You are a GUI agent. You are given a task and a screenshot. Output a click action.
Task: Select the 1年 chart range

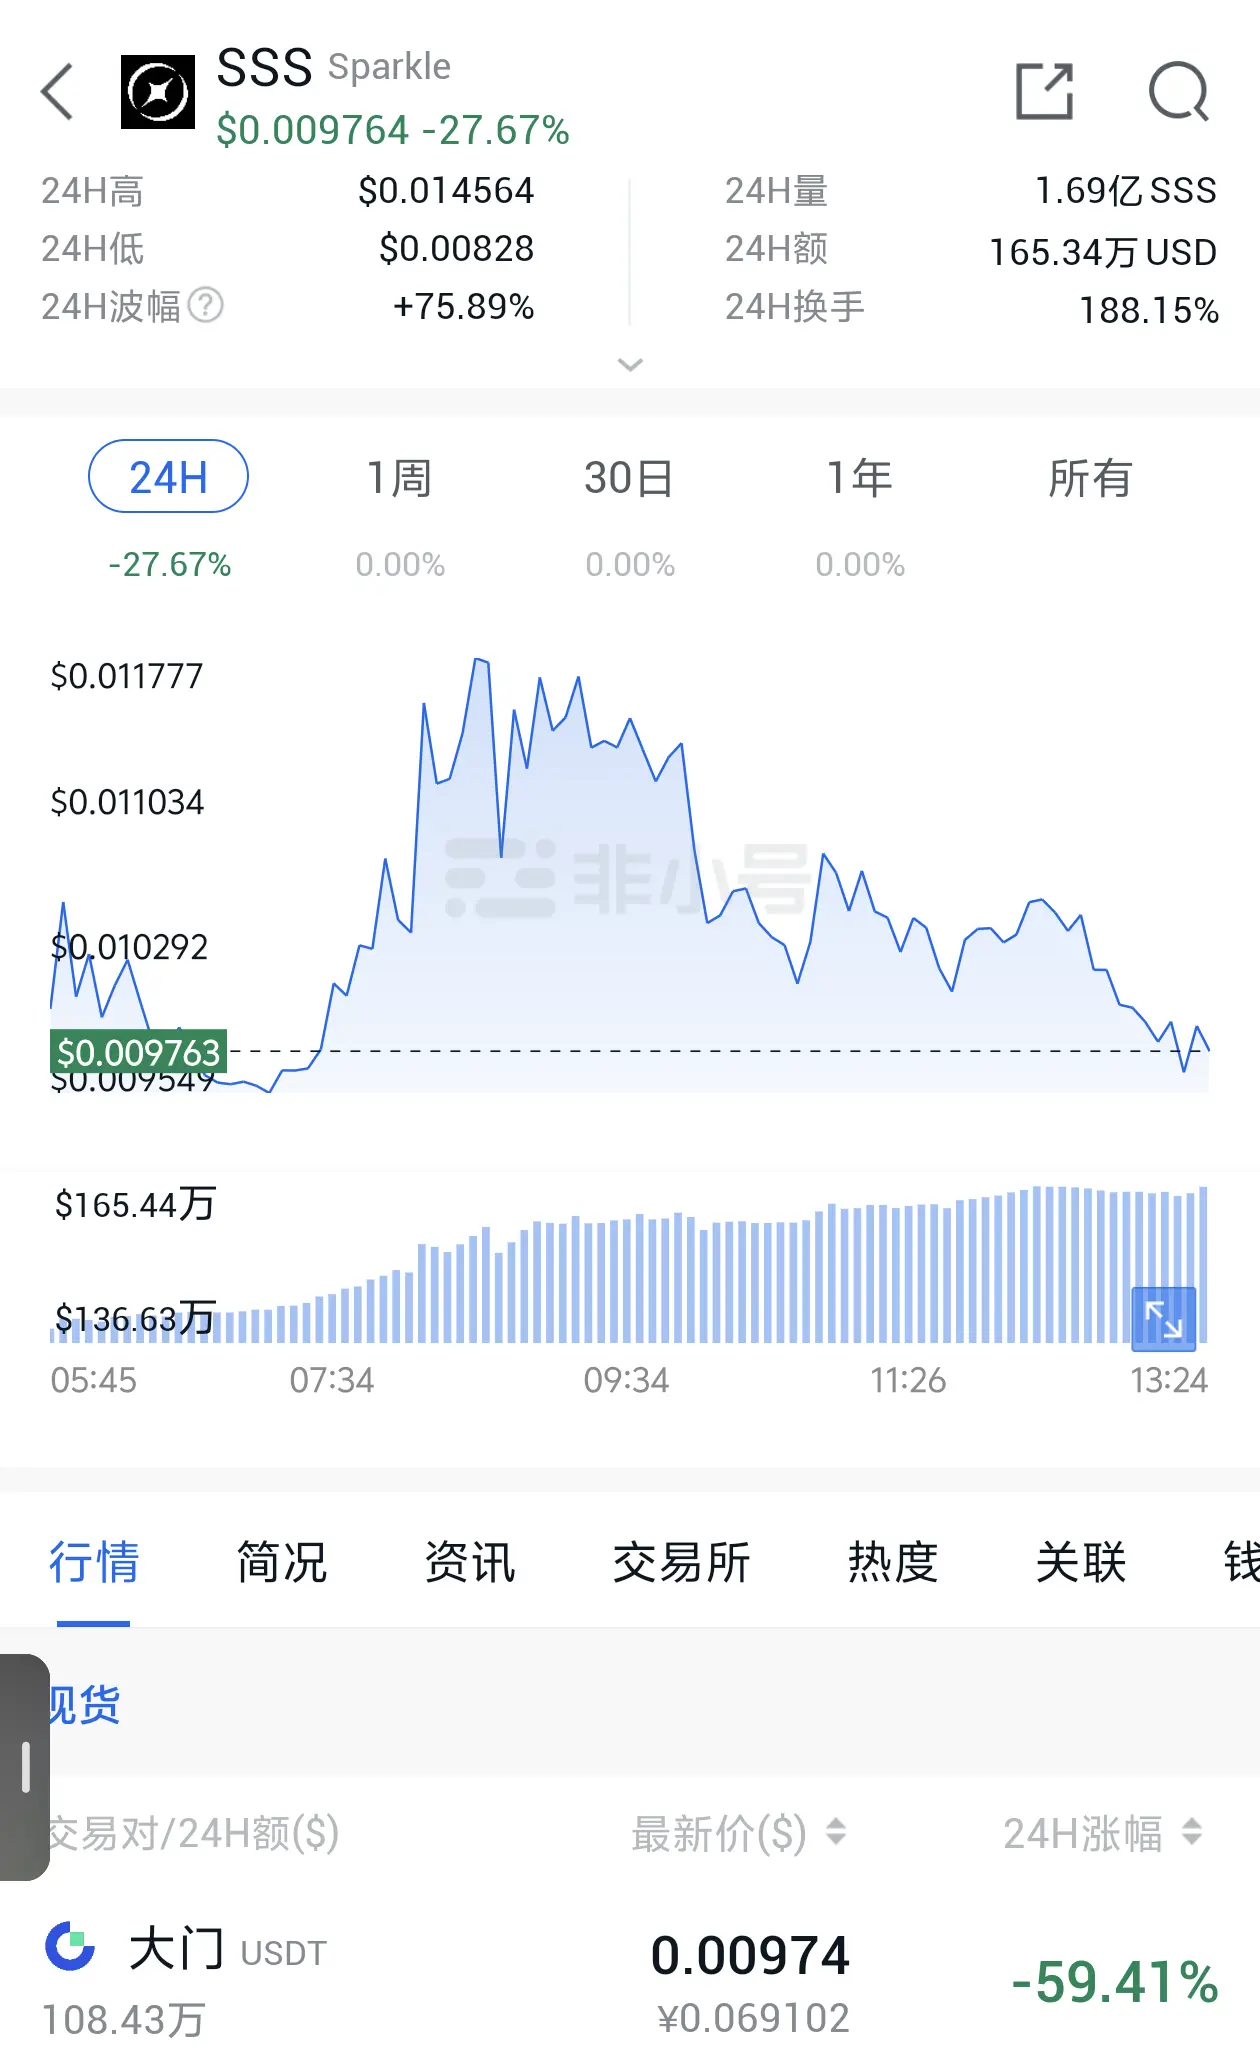[859, 478]
